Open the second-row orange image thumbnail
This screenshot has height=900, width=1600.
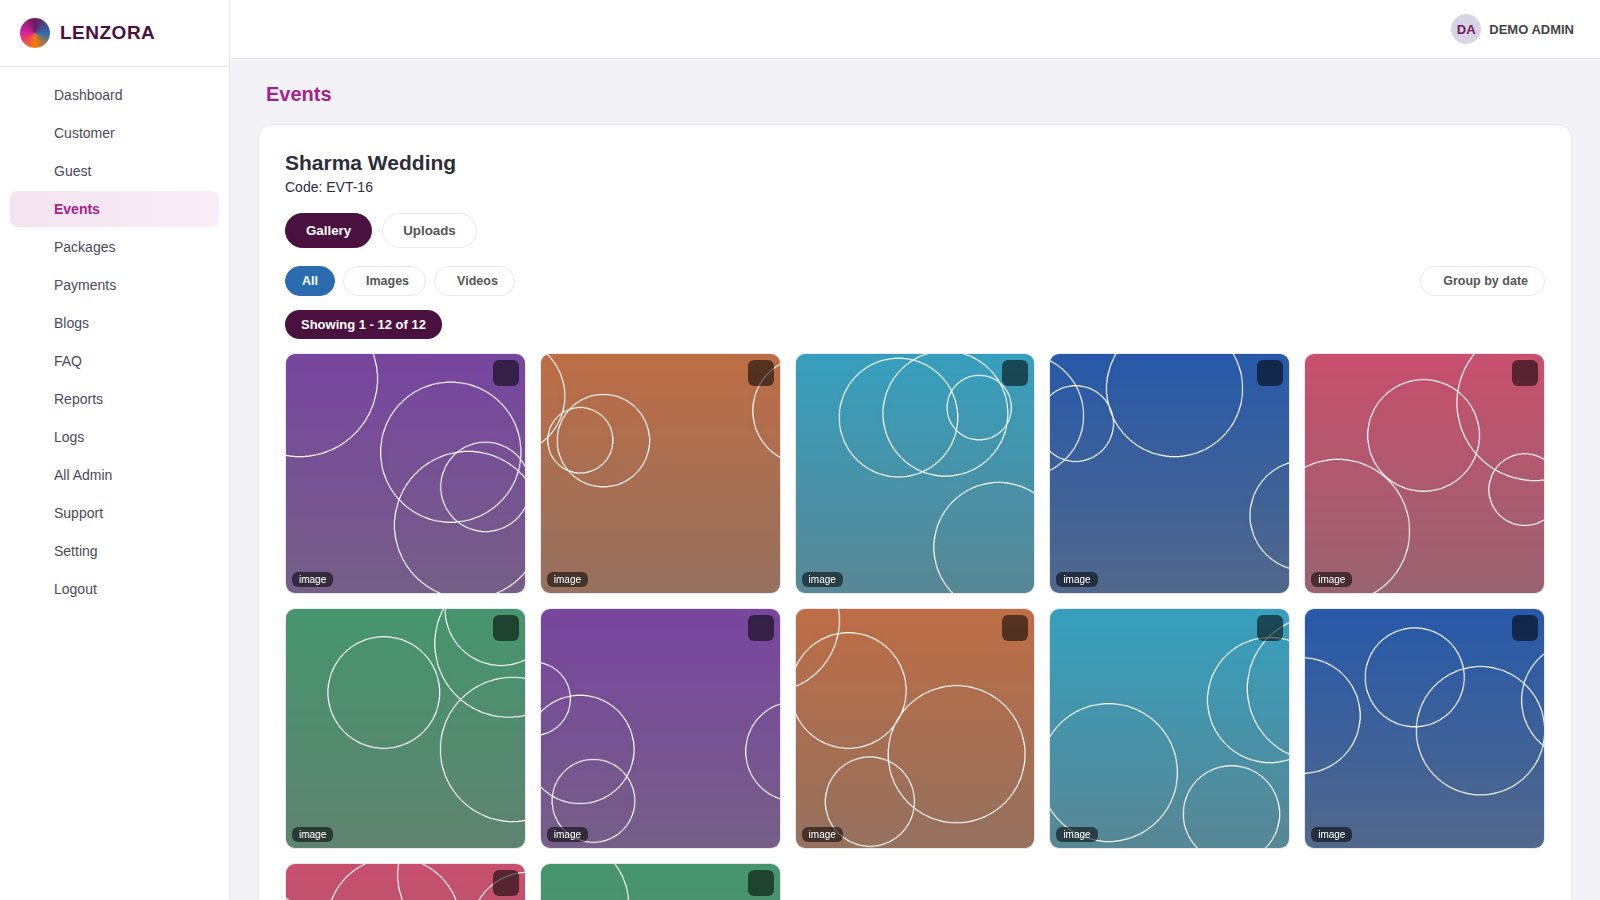[x=915, y=728]
